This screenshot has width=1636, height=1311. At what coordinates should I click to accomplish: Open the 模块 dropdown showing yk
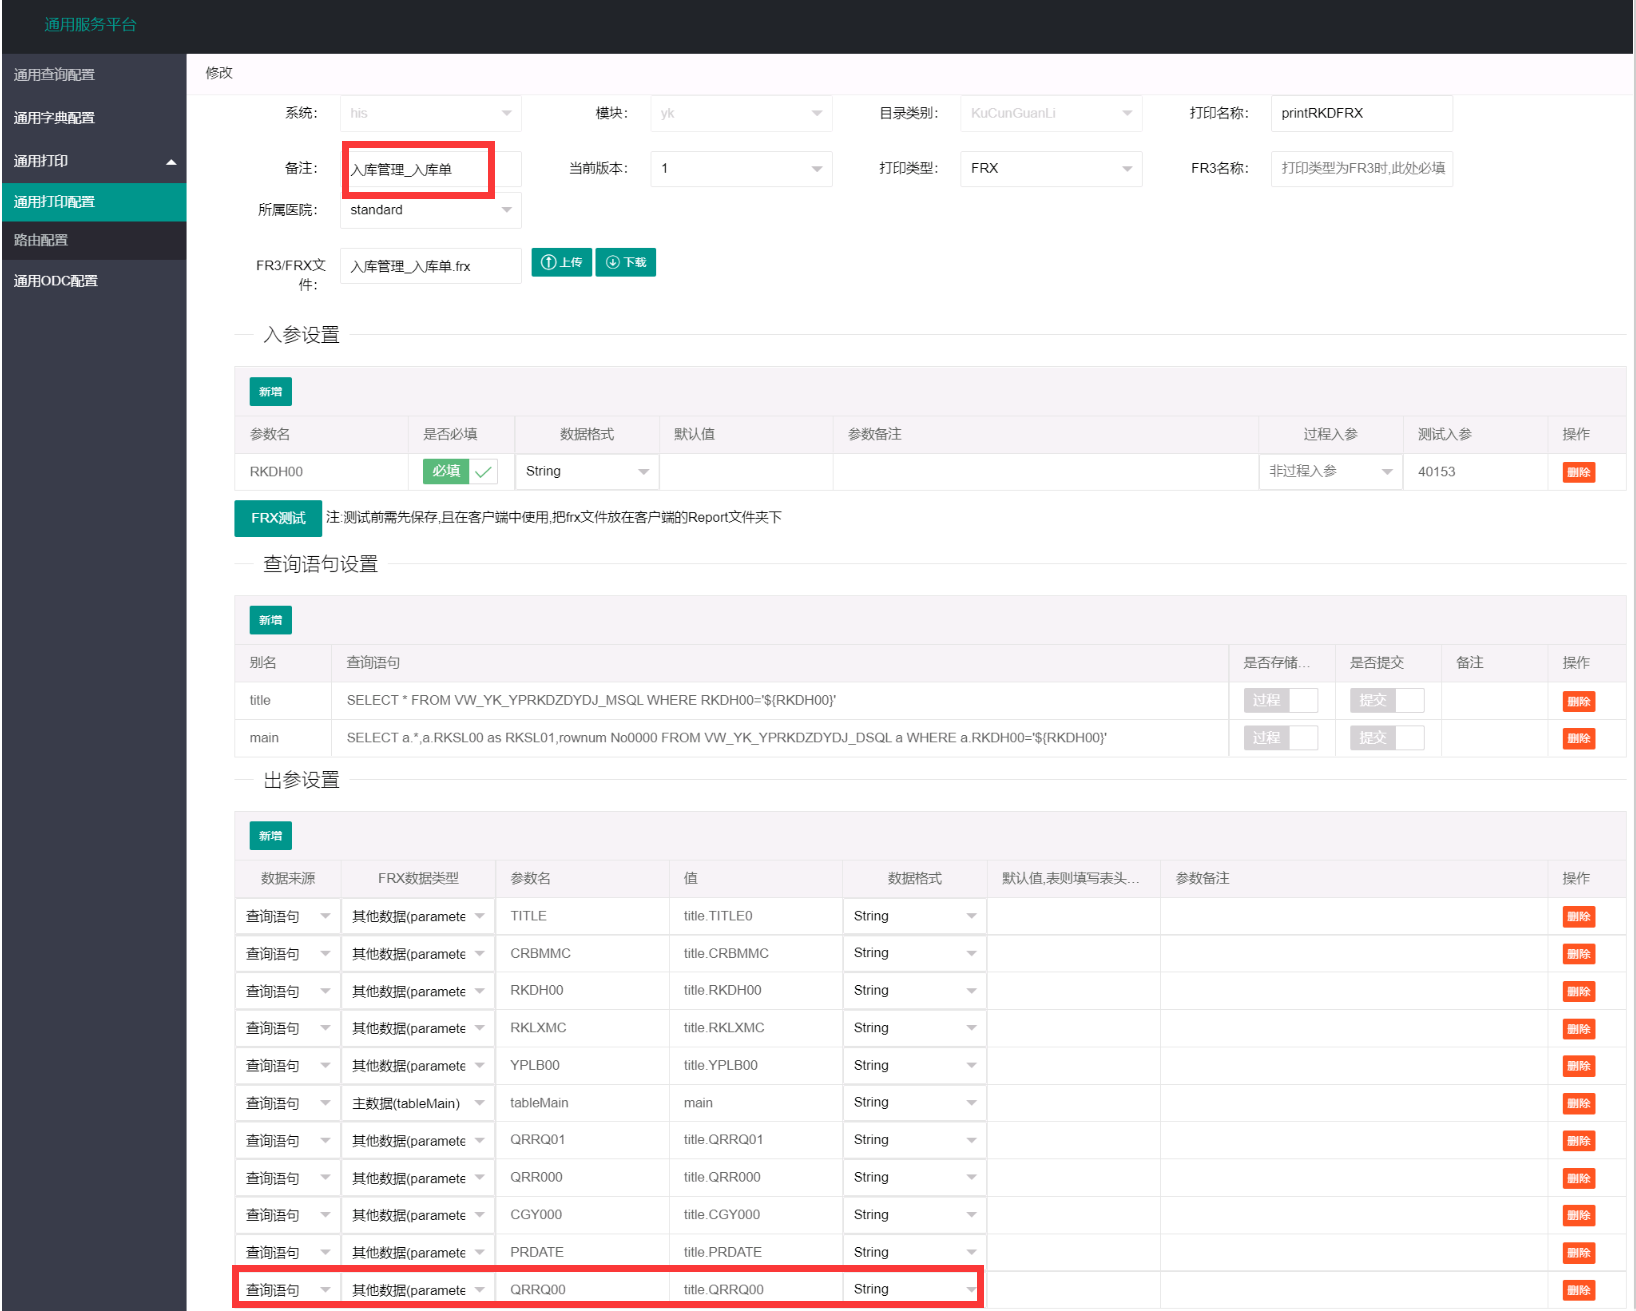coord(741,113)
